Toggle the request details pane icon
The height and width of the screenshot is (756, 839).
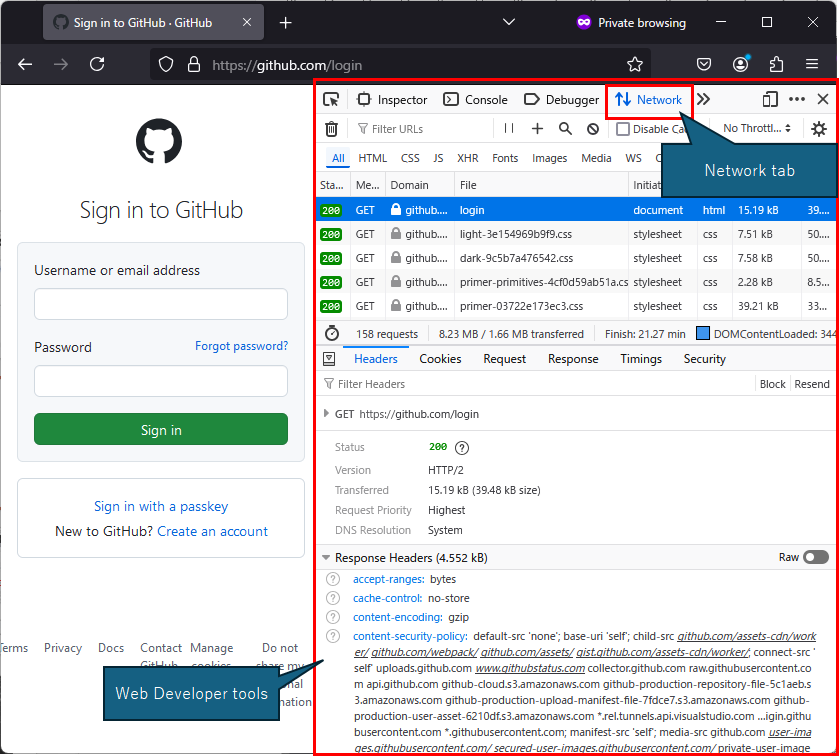point(329,359)
